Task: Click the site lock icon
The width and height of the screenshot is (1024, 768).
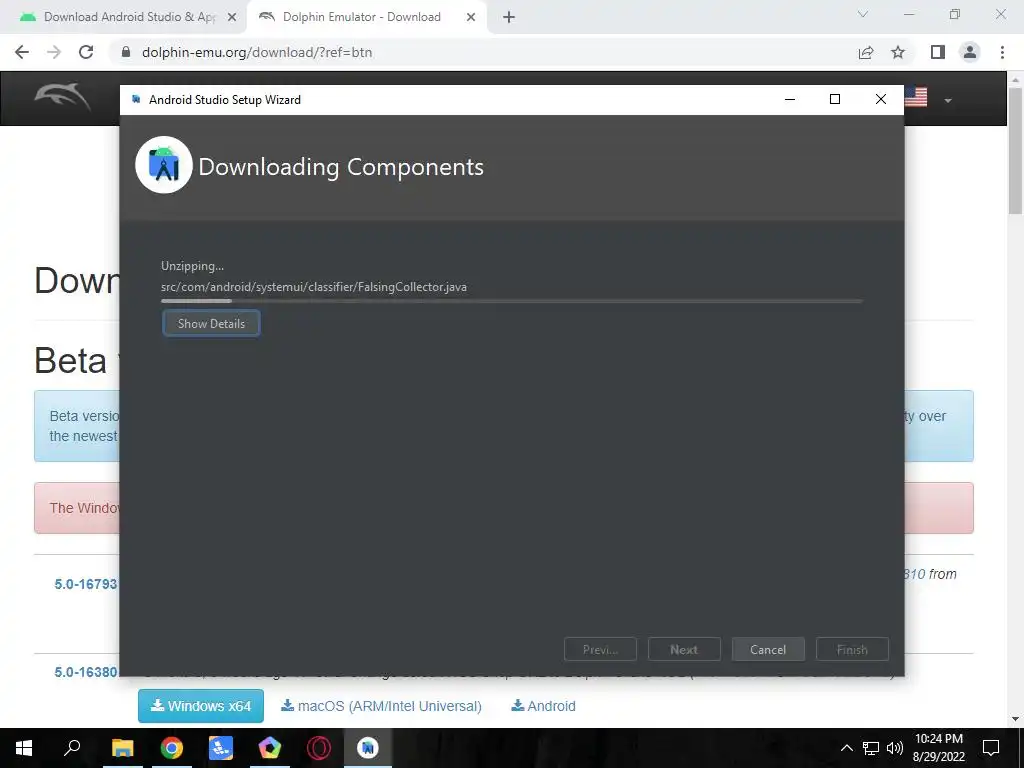Action: point(126,52)
